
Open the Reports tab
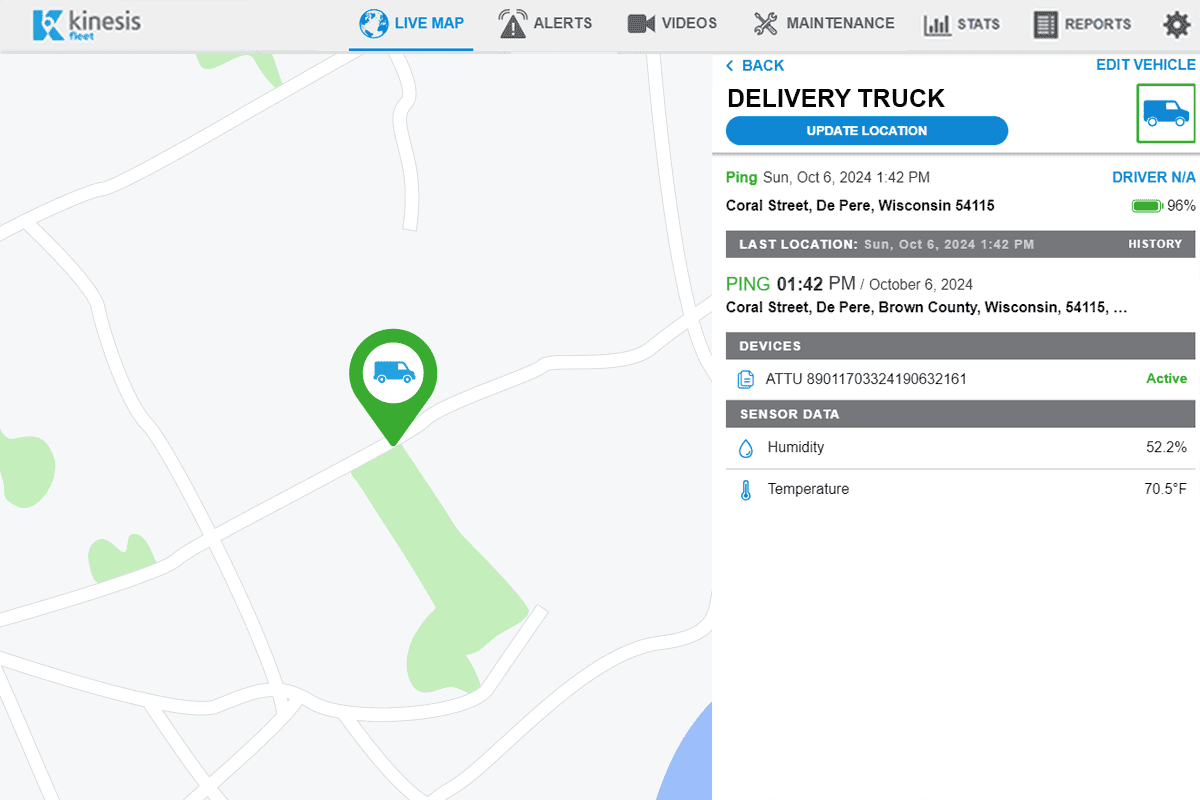click(x=1082, y=25)
